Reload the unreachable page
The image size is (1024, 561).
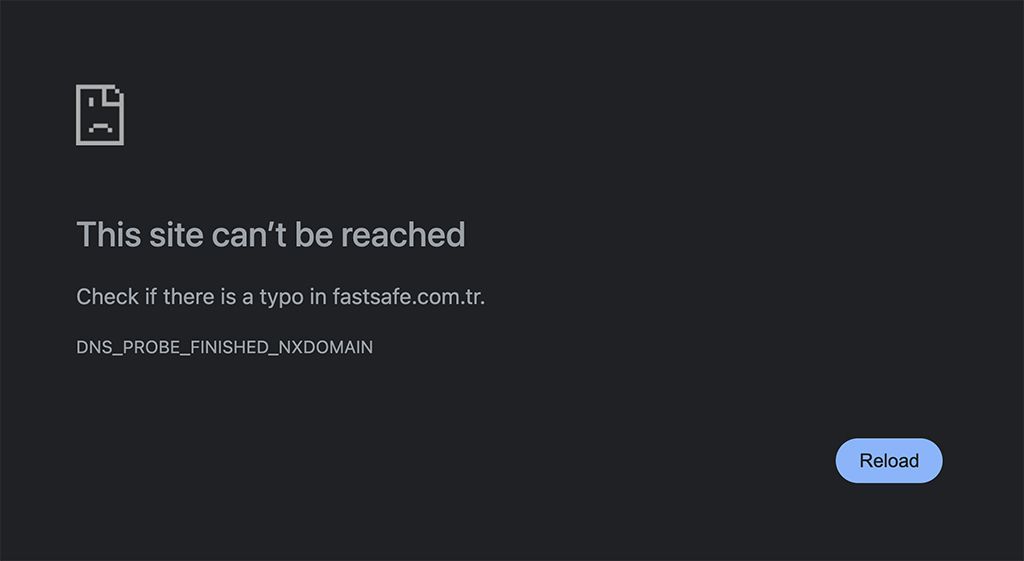click(889, 460)
